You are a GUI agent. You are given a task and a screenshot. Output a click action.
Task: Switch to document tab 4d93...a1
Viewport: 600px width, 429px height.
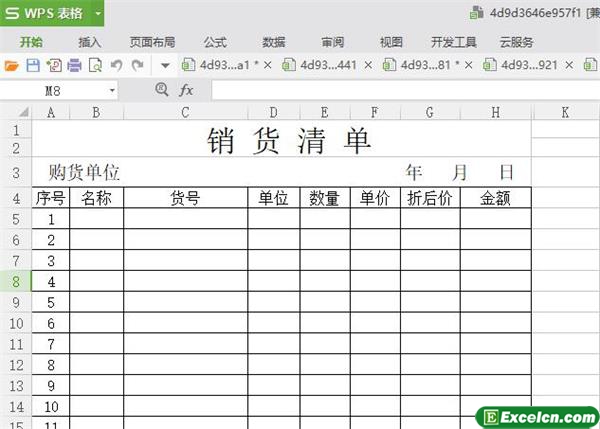tap(225, 65)
